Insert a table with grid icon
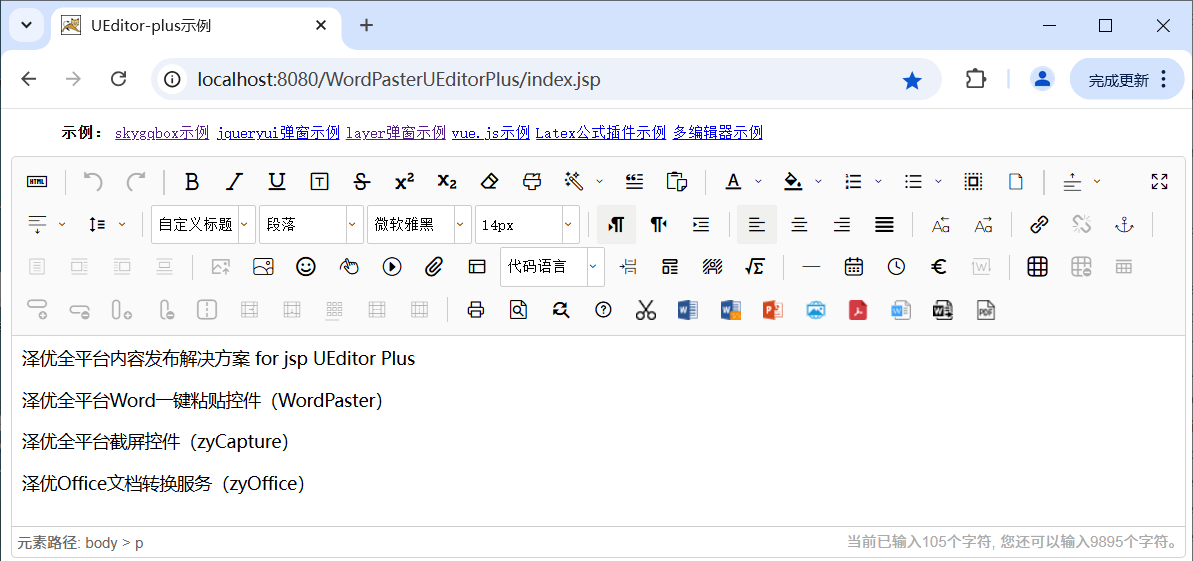 click(x=1038, y=266)
